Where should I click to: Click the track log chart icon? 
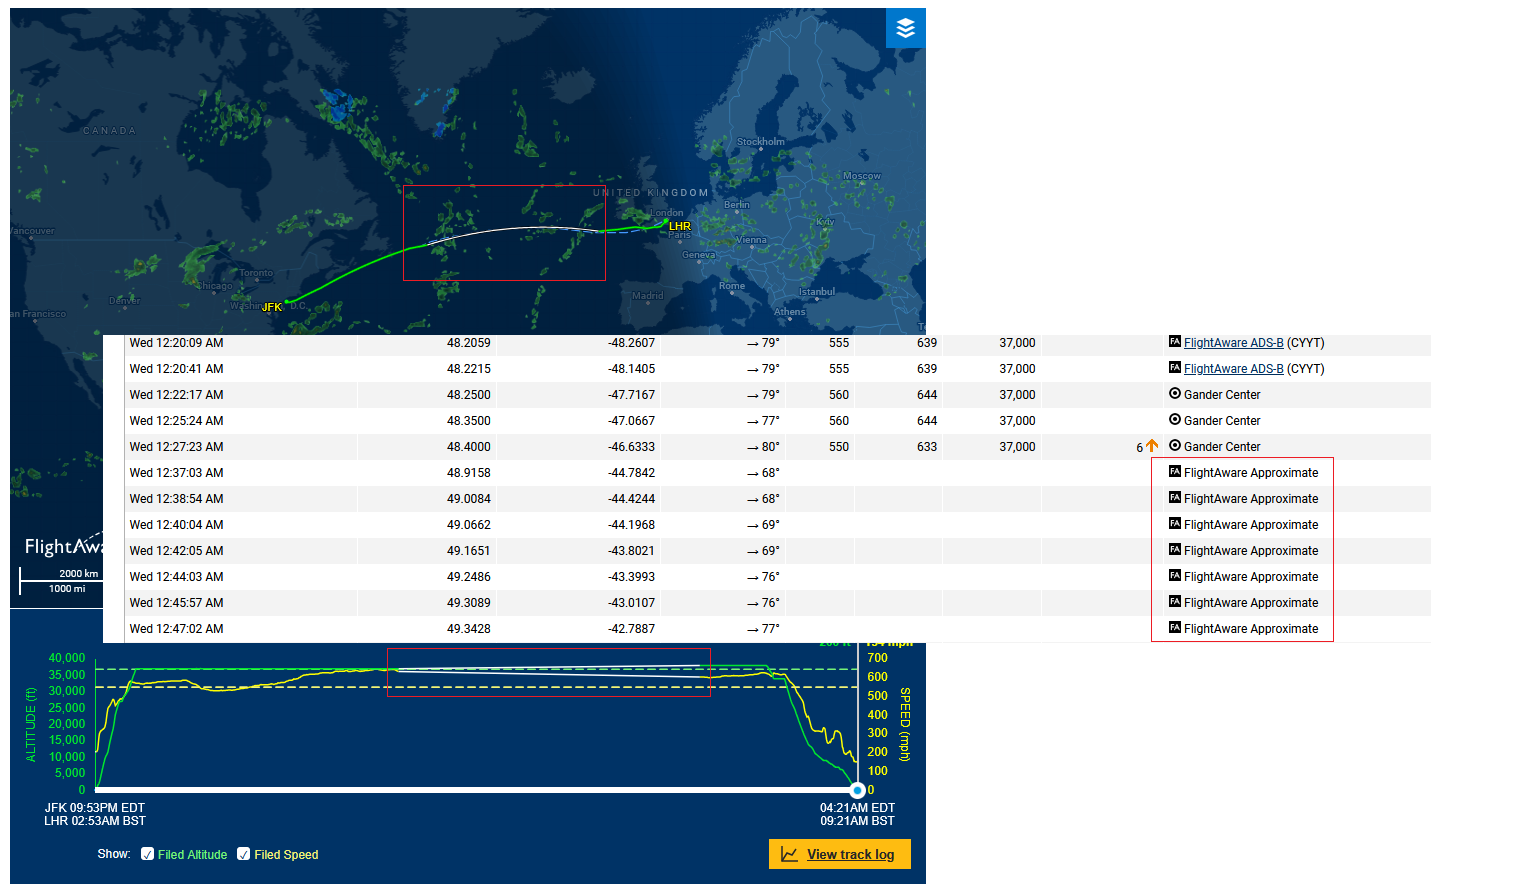pos(789,854)
